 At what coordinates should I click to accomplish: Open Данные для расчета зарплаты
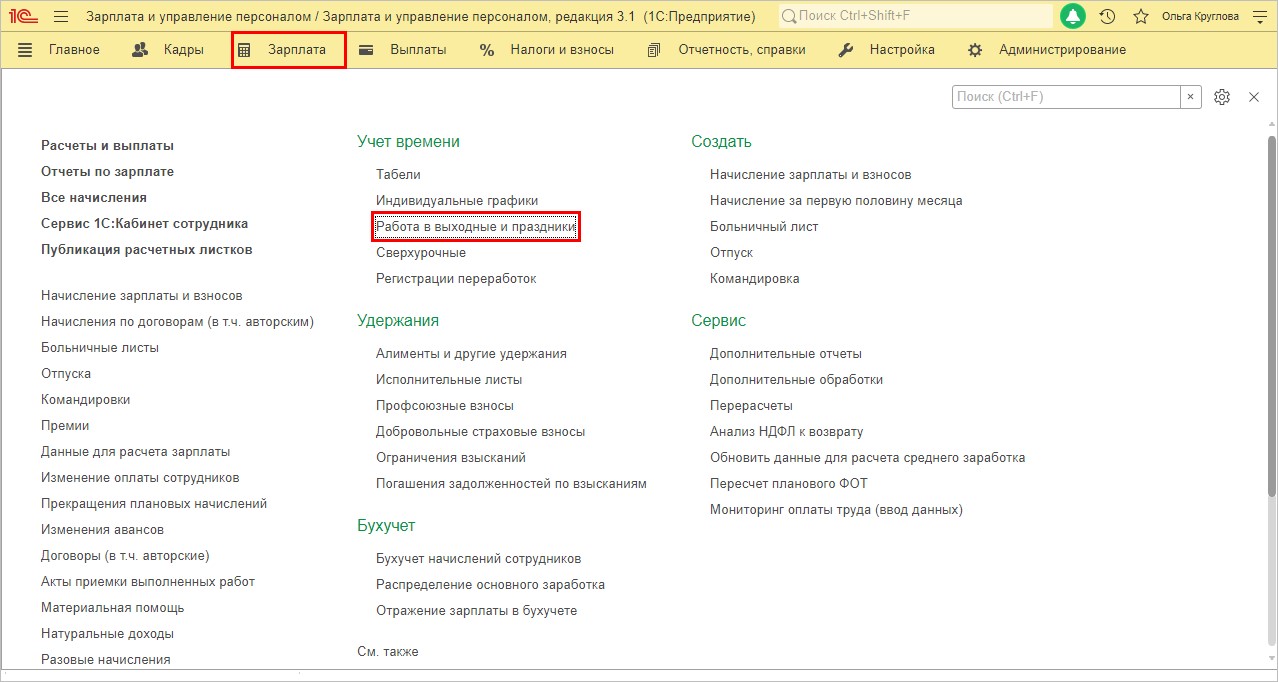(135, 451)
